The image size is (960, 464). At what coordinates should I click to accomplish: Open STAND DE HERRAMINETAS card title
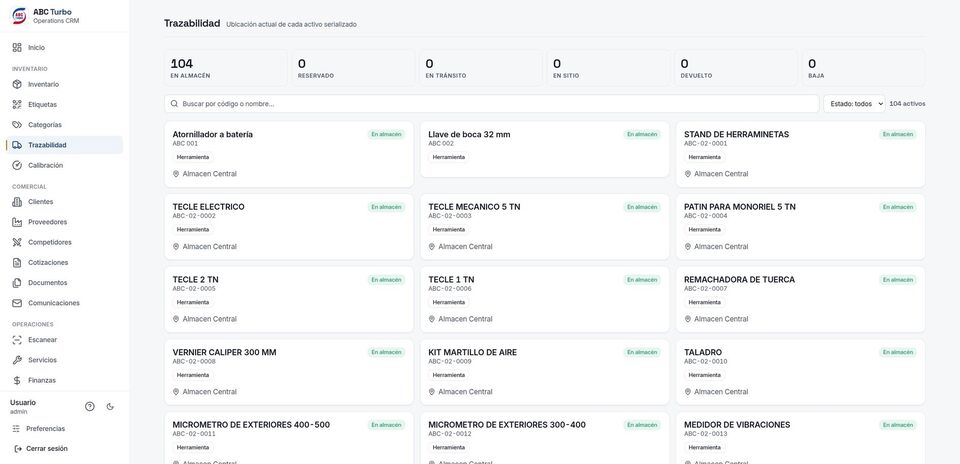pyautogui.click(x=736, y=135)
